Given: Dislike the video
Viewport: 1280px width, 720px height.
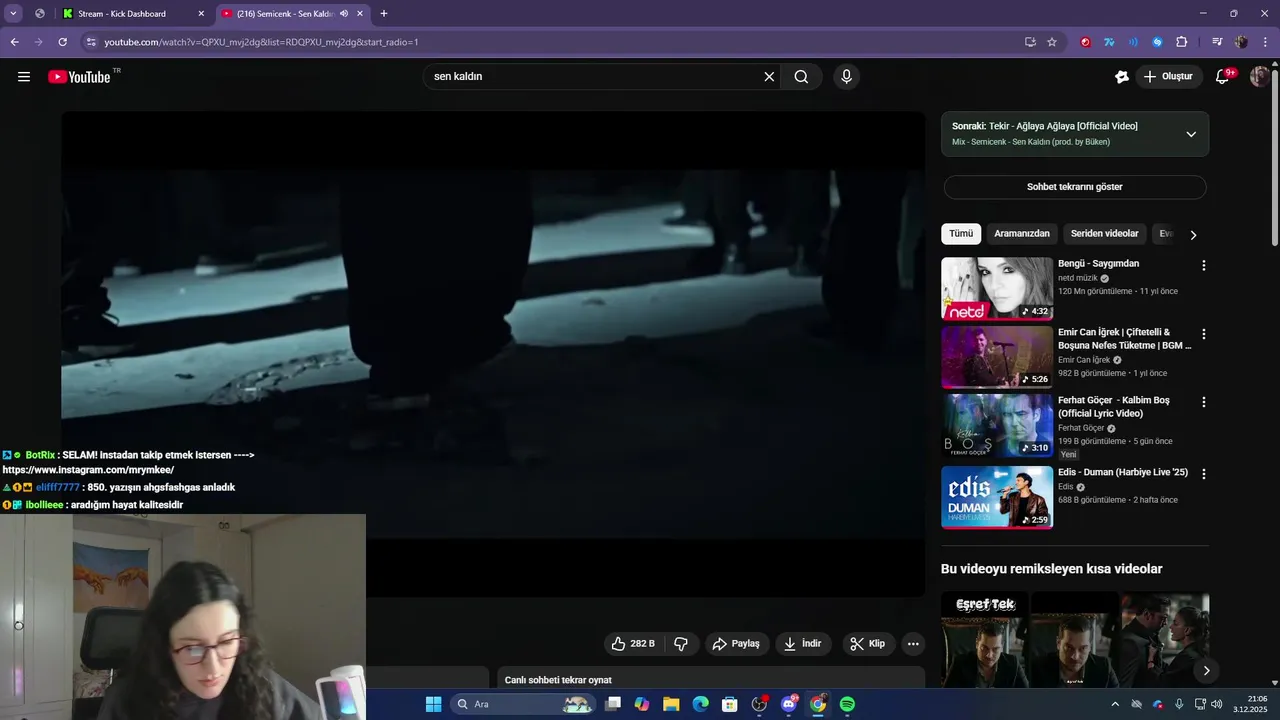Looking at the screenshot, I should click(681, 644).
